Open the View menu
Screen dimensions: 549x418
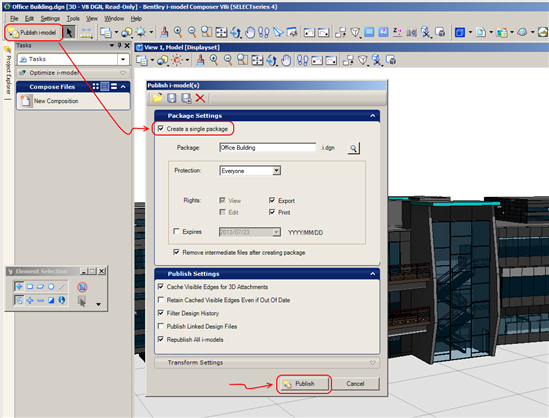[x=92, y=19]
